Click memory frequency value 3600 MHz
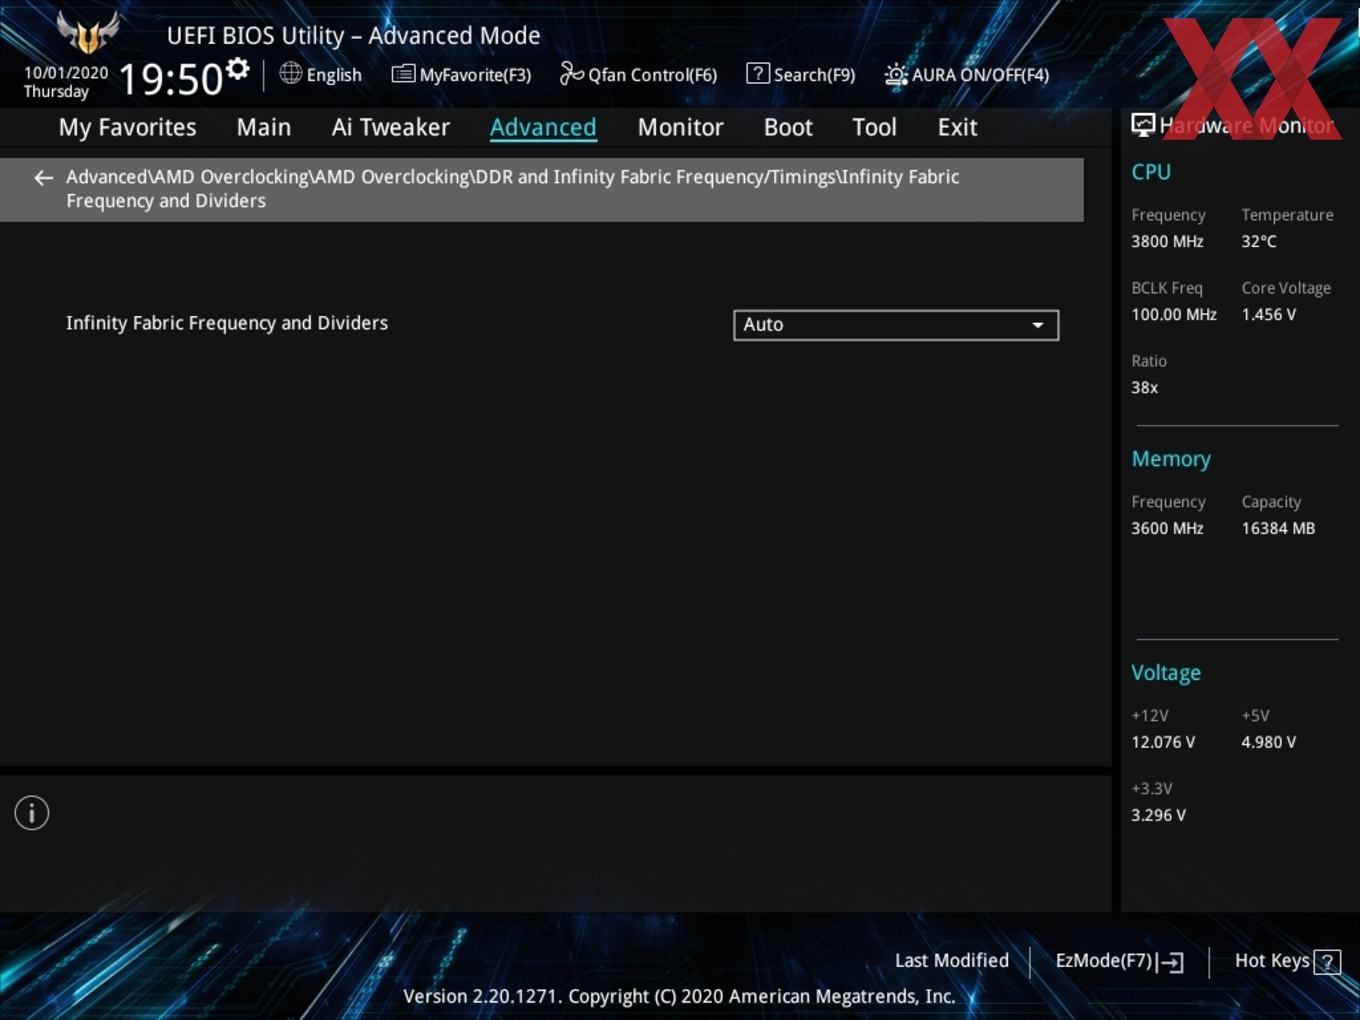Screen dimensions: 1360x1020 point(1167,529)
